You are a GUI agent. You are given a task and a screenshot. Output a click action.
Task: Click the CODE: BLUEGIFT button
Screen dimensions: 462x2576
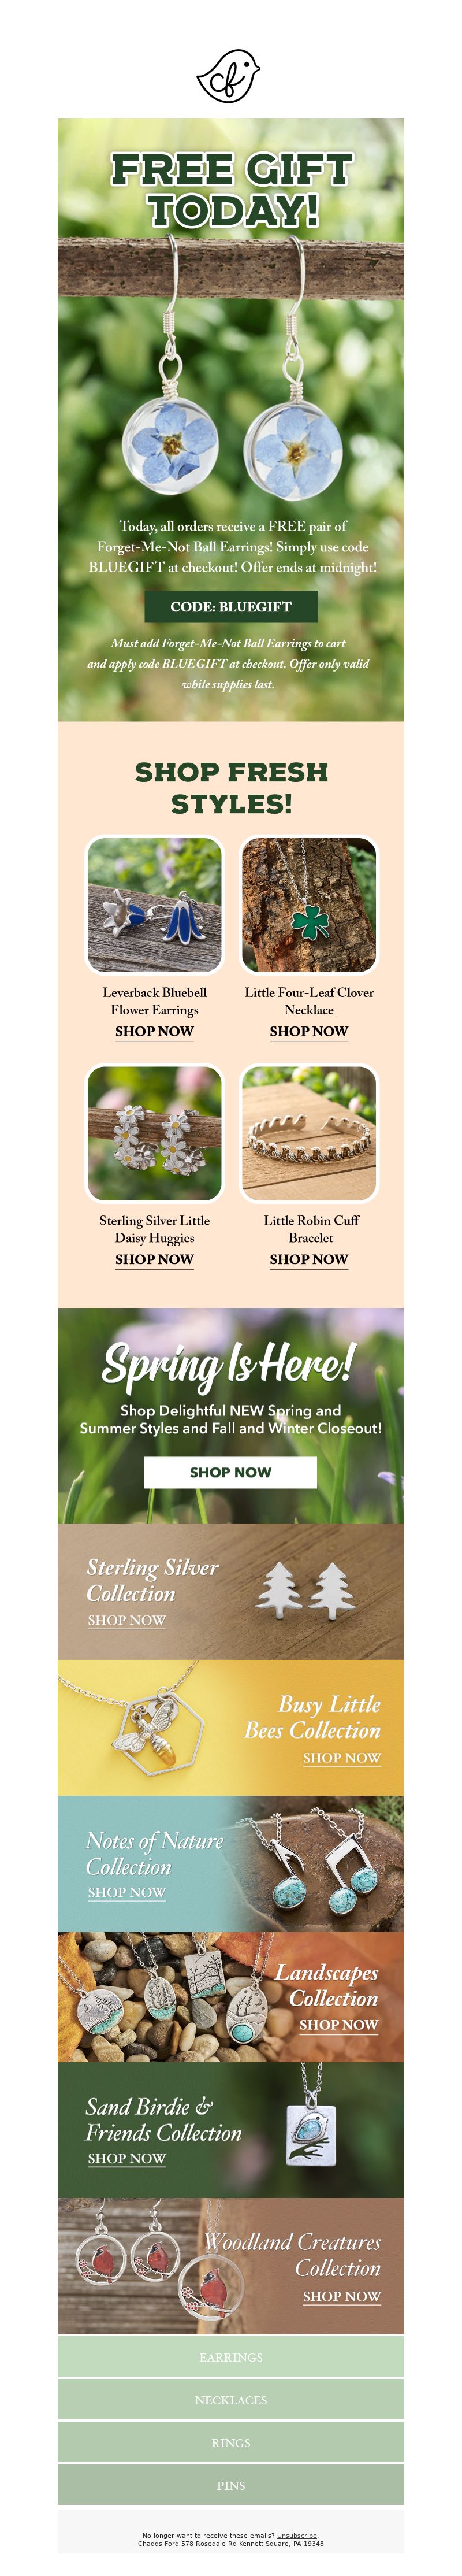click(x=231, y=606)
